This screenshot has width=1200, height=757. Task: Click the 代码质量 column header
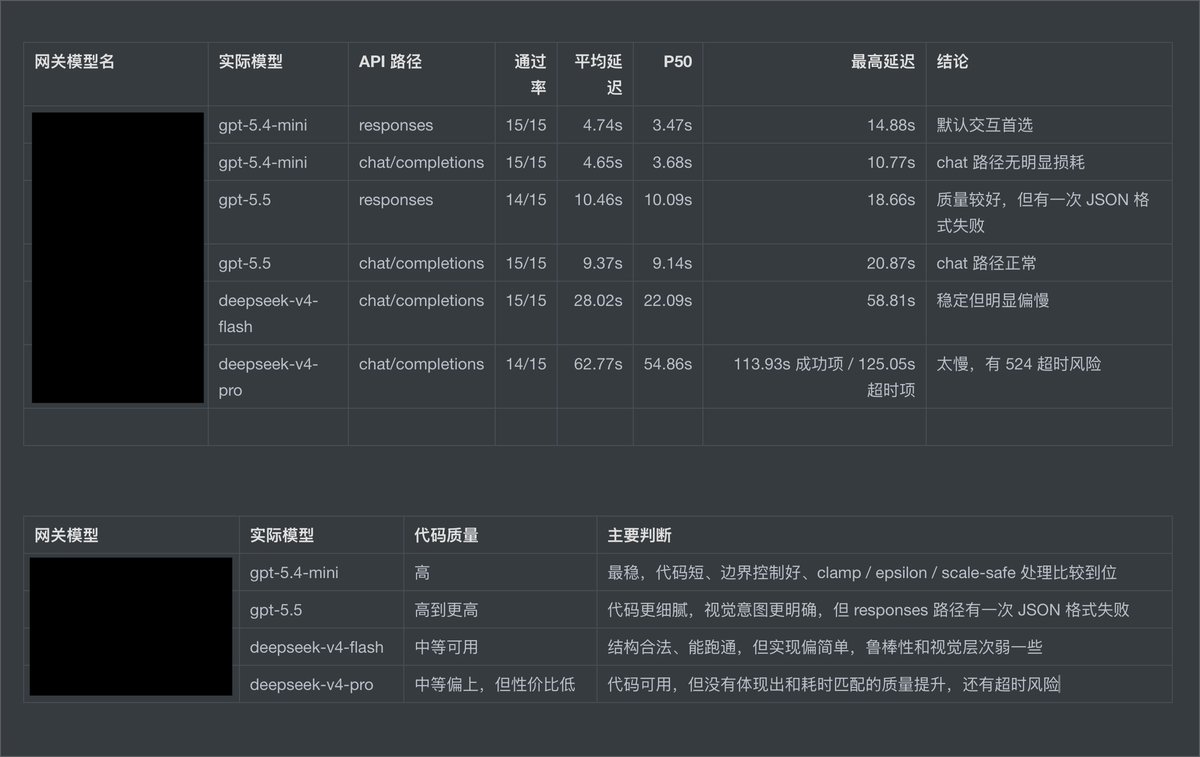446,535
